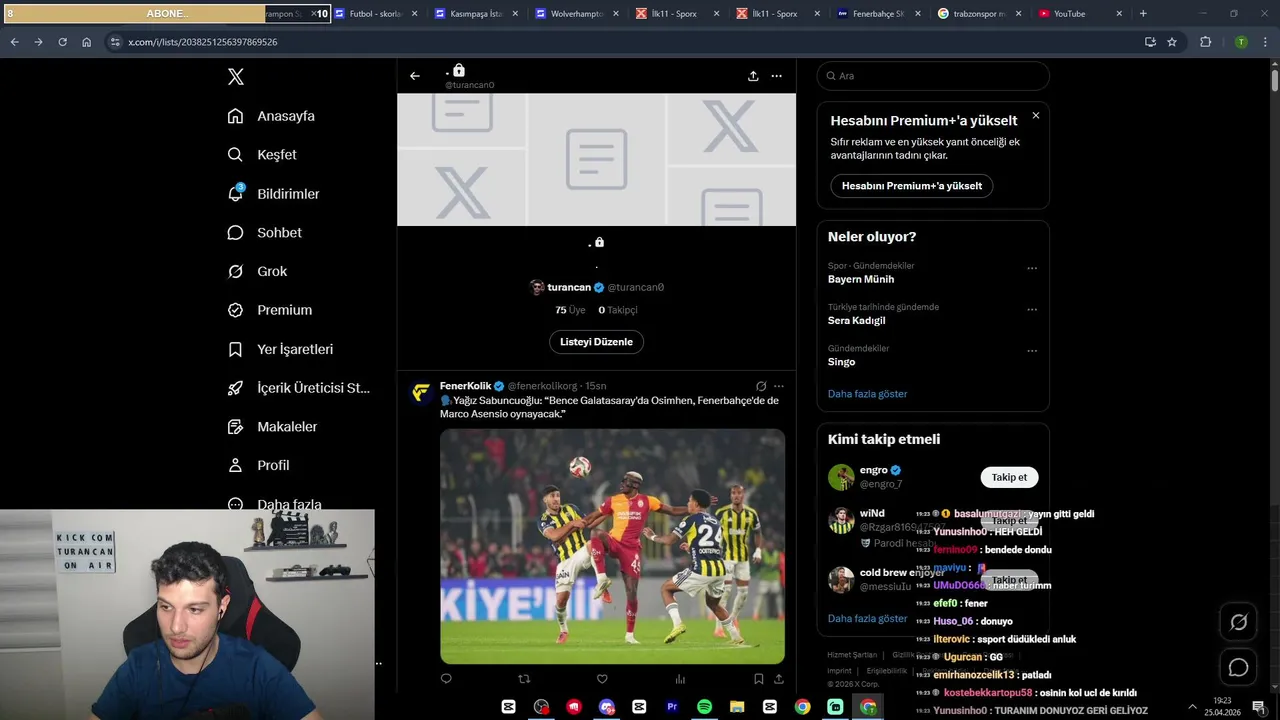Bookmark the FenerKolik tweet
The width and height of the screenshot is (1280, 720).
click(x=759, y=679)
